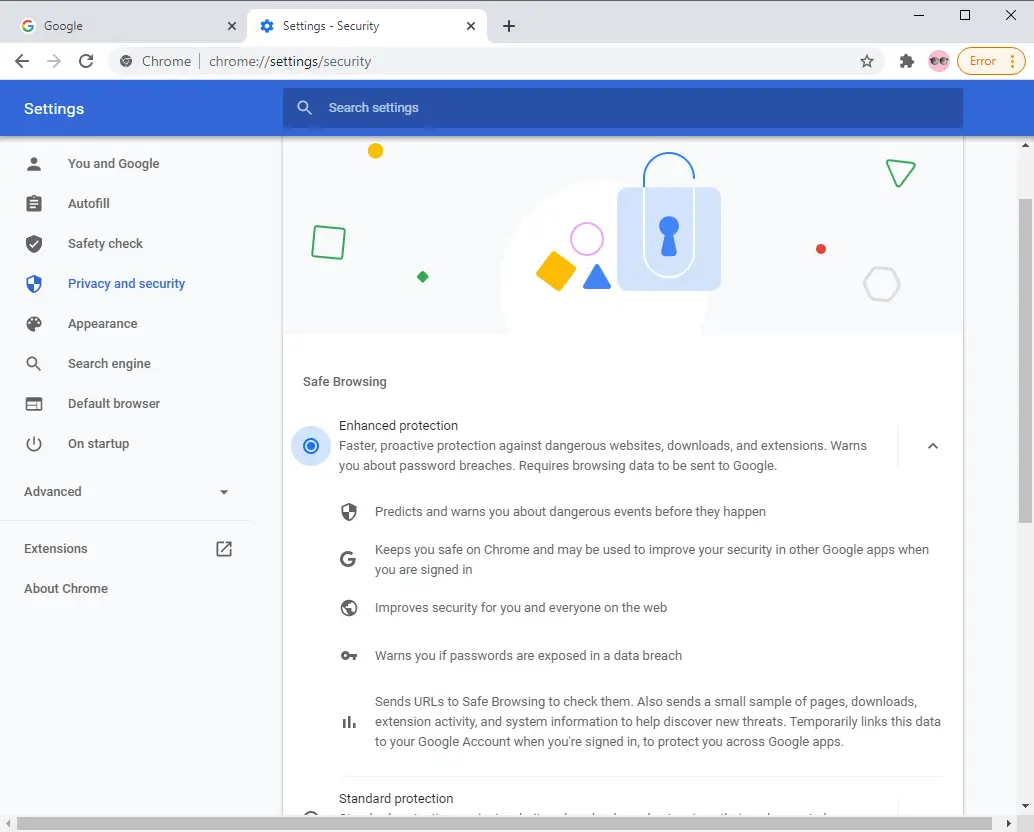Click the globe icon beside Improves security
This screenshot has width=1034, height=832.
(349, 608)
